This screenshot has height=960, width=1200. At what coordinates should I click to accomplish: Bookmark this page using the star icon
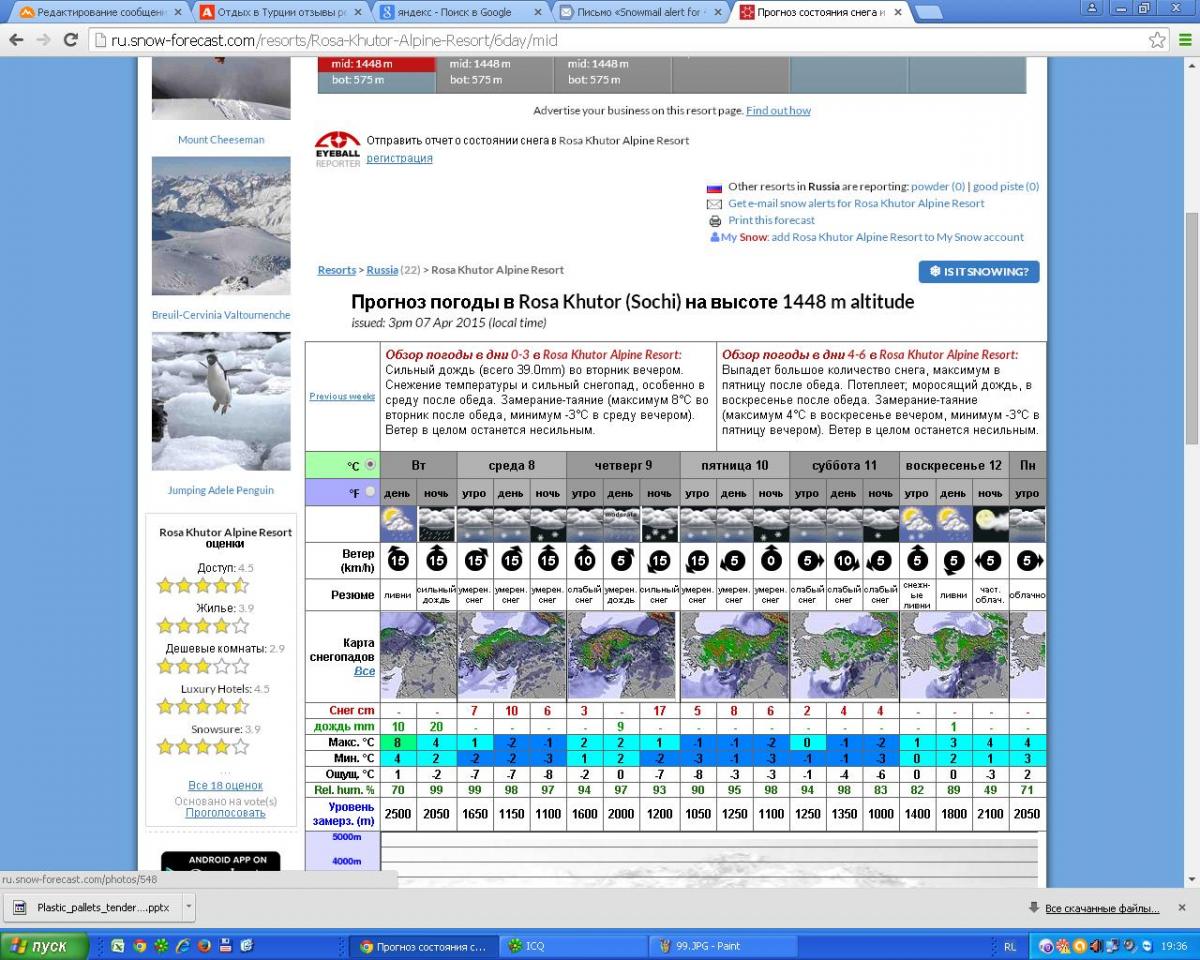[1157, 41]
